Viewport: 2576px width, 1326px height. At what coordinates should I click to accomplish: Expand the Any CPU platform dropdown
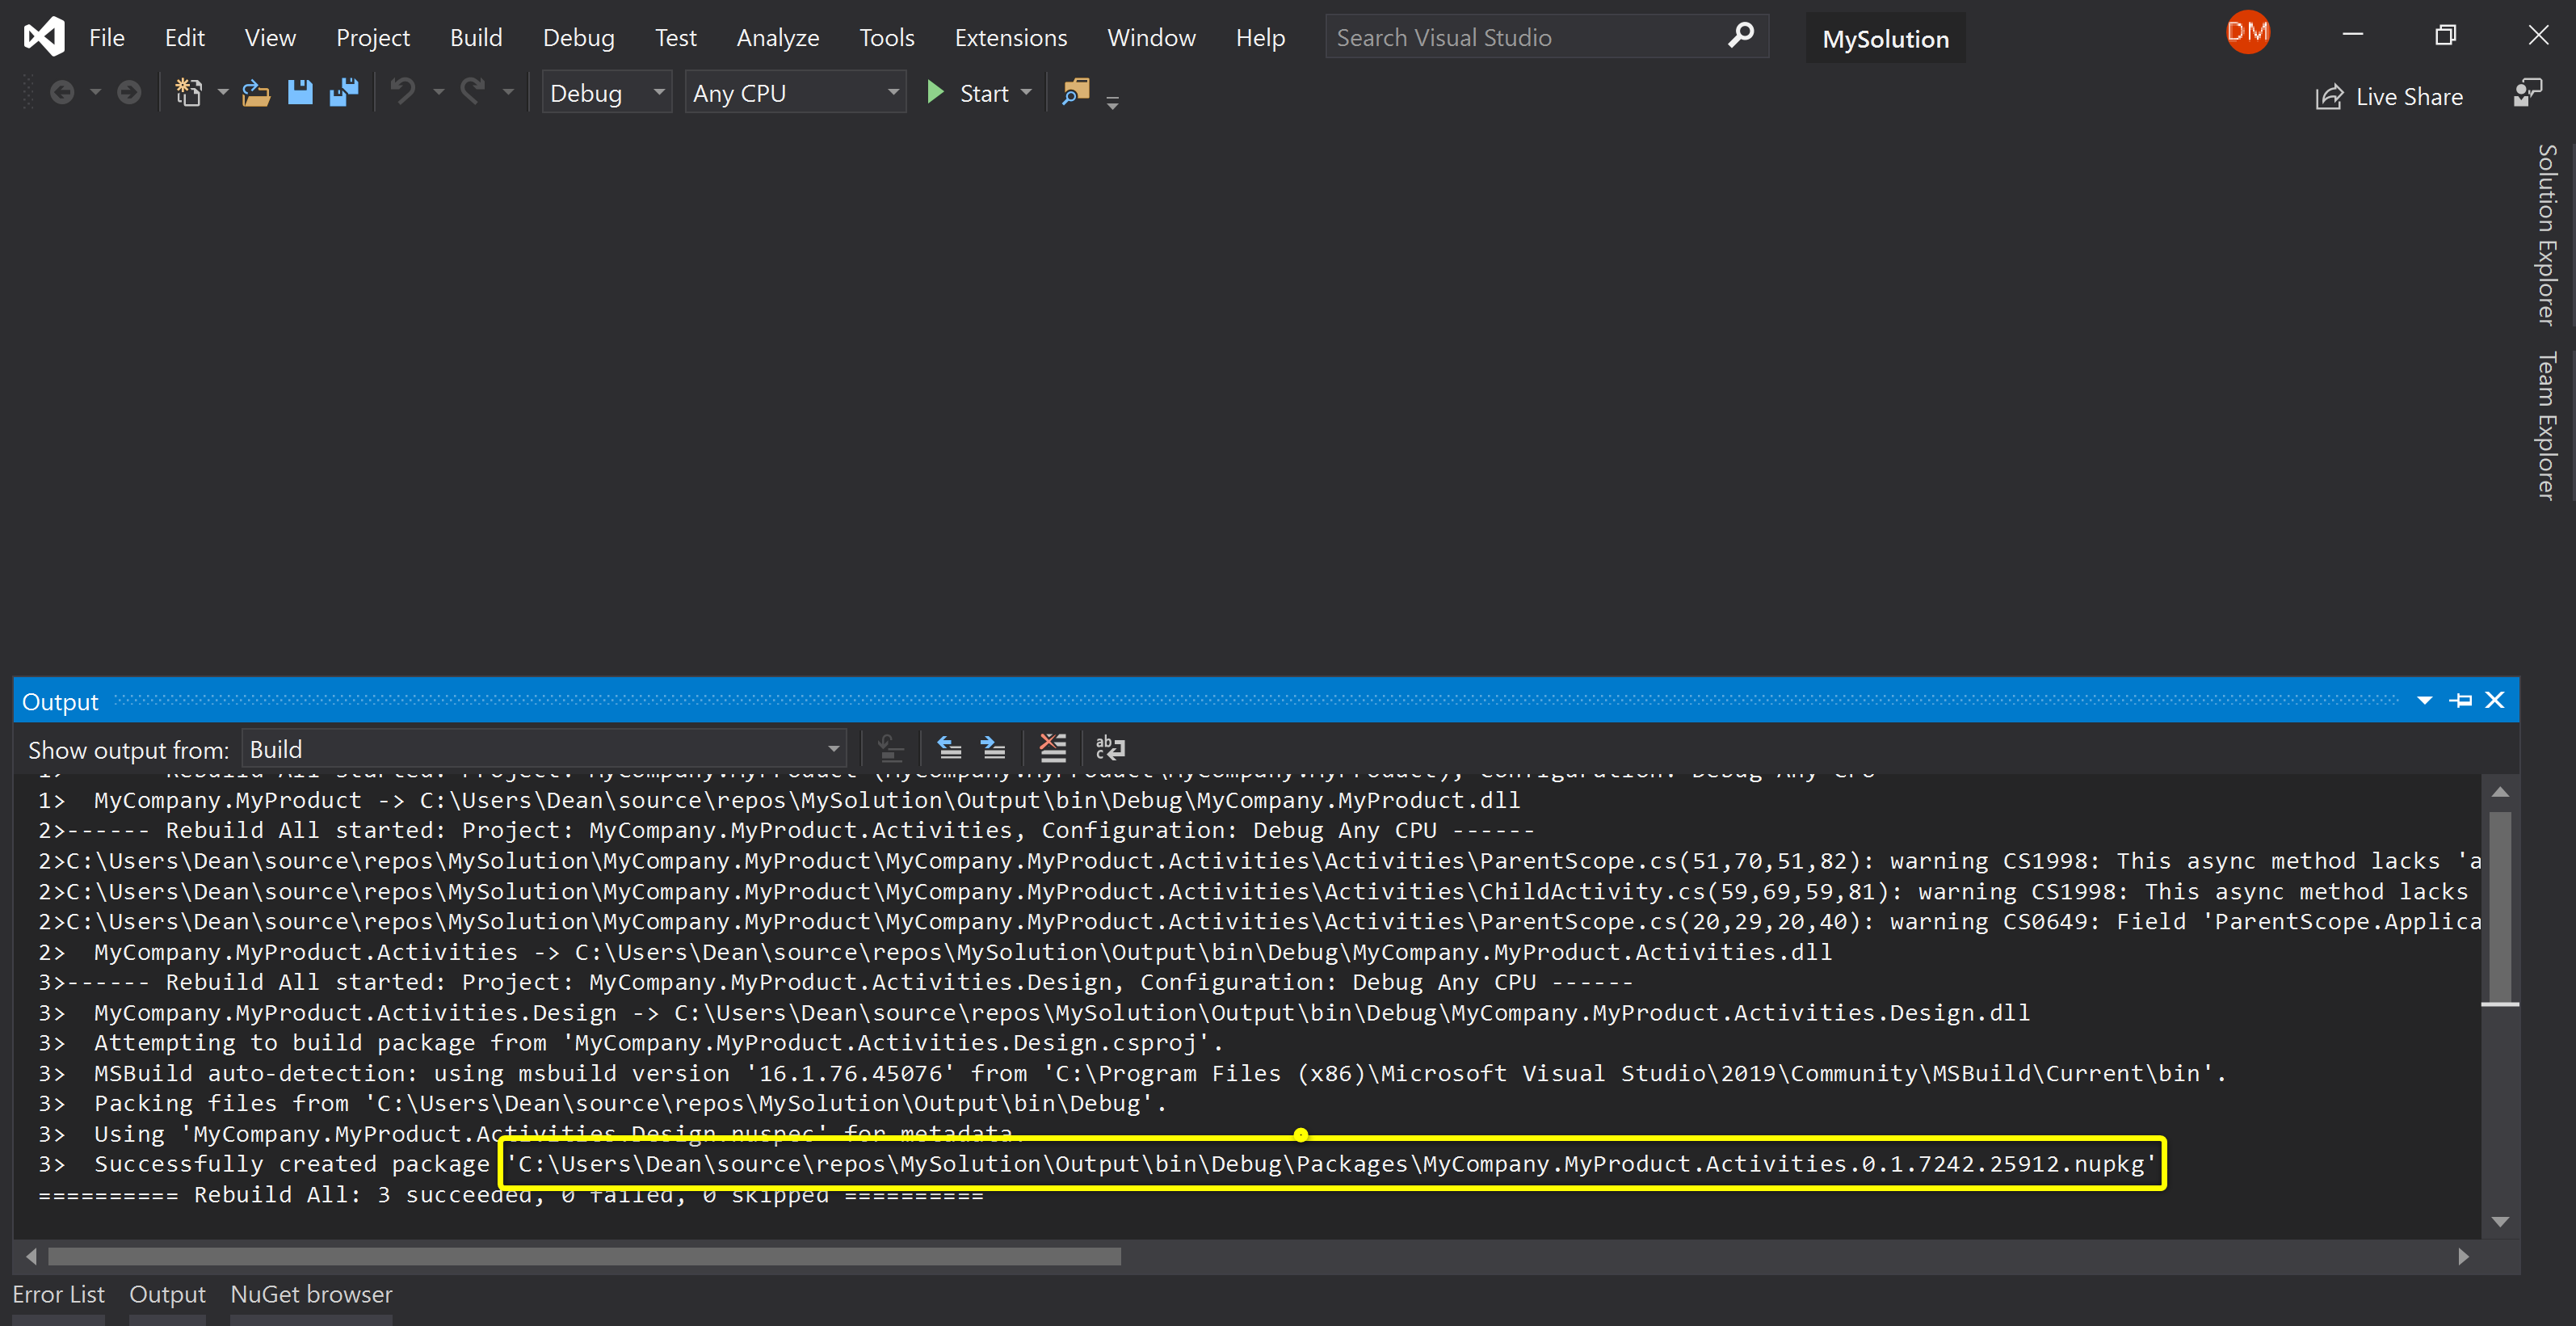[x=795, y=93]
